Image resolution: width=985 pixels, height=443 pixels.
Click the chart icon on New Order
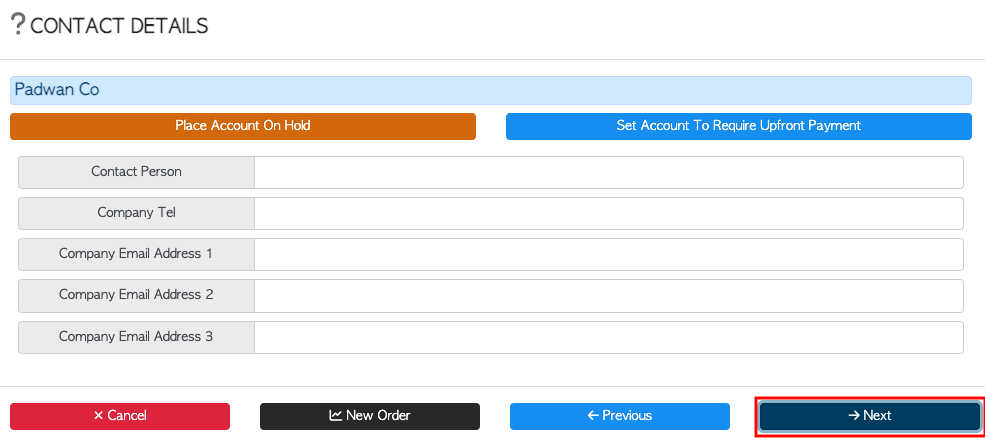[x=335, y=415]
